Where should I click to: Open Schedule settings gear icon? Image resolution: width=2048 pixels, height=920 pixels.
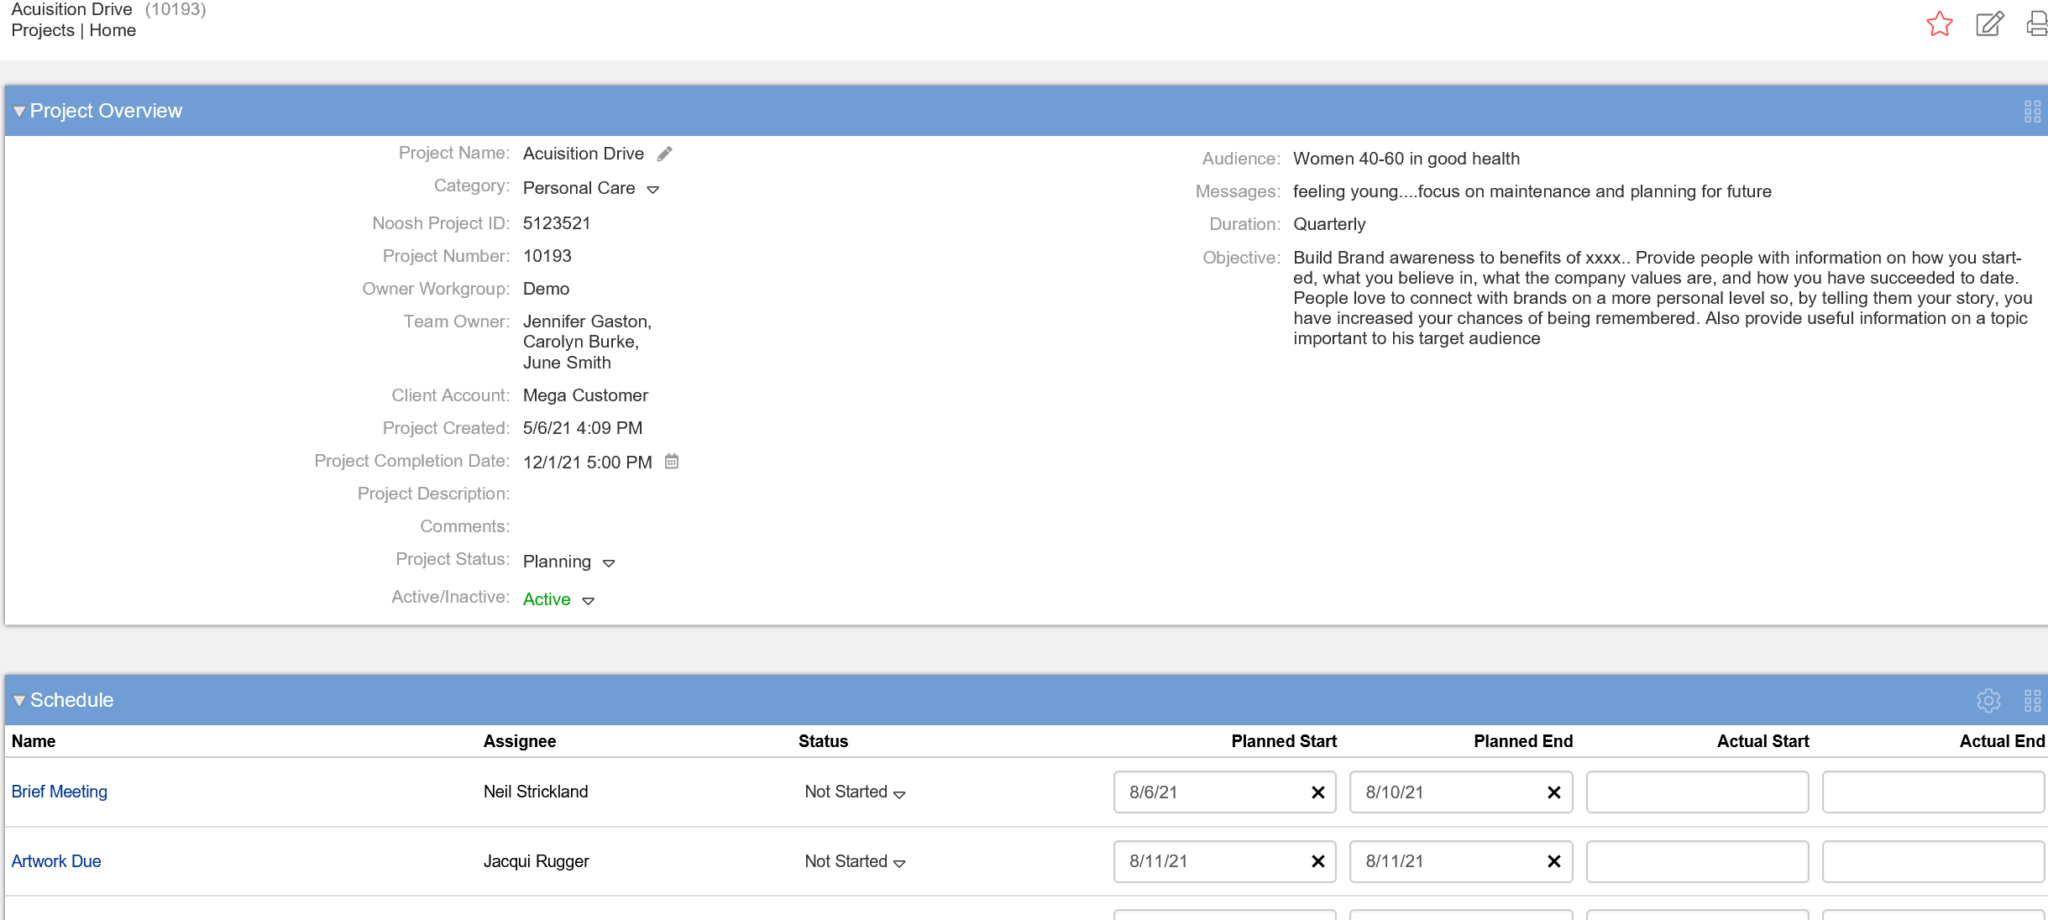[1988, 701]
